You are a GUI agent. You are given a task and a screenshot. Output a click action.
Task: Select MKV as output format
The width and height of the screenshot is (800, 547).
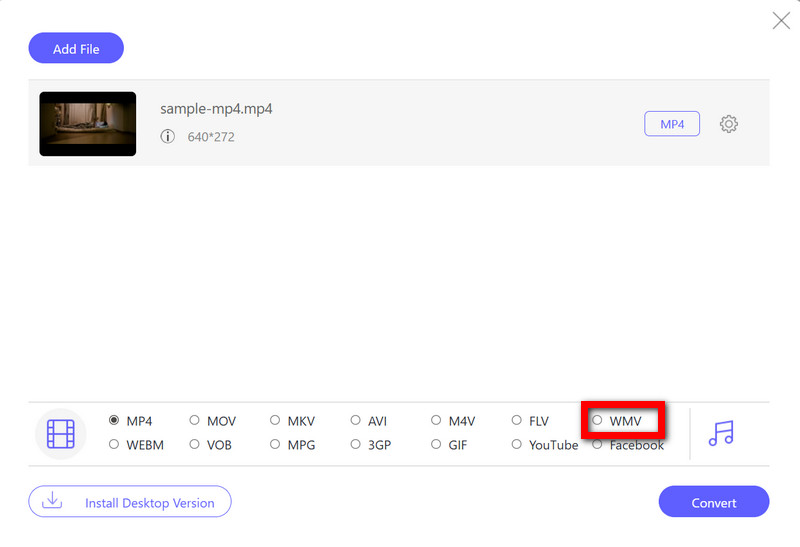[x=276, y=421]
